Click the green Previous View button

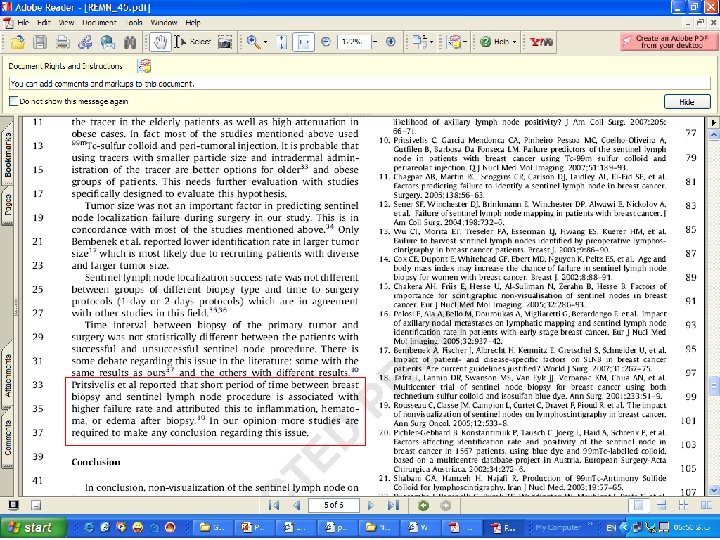coord(423,506)
